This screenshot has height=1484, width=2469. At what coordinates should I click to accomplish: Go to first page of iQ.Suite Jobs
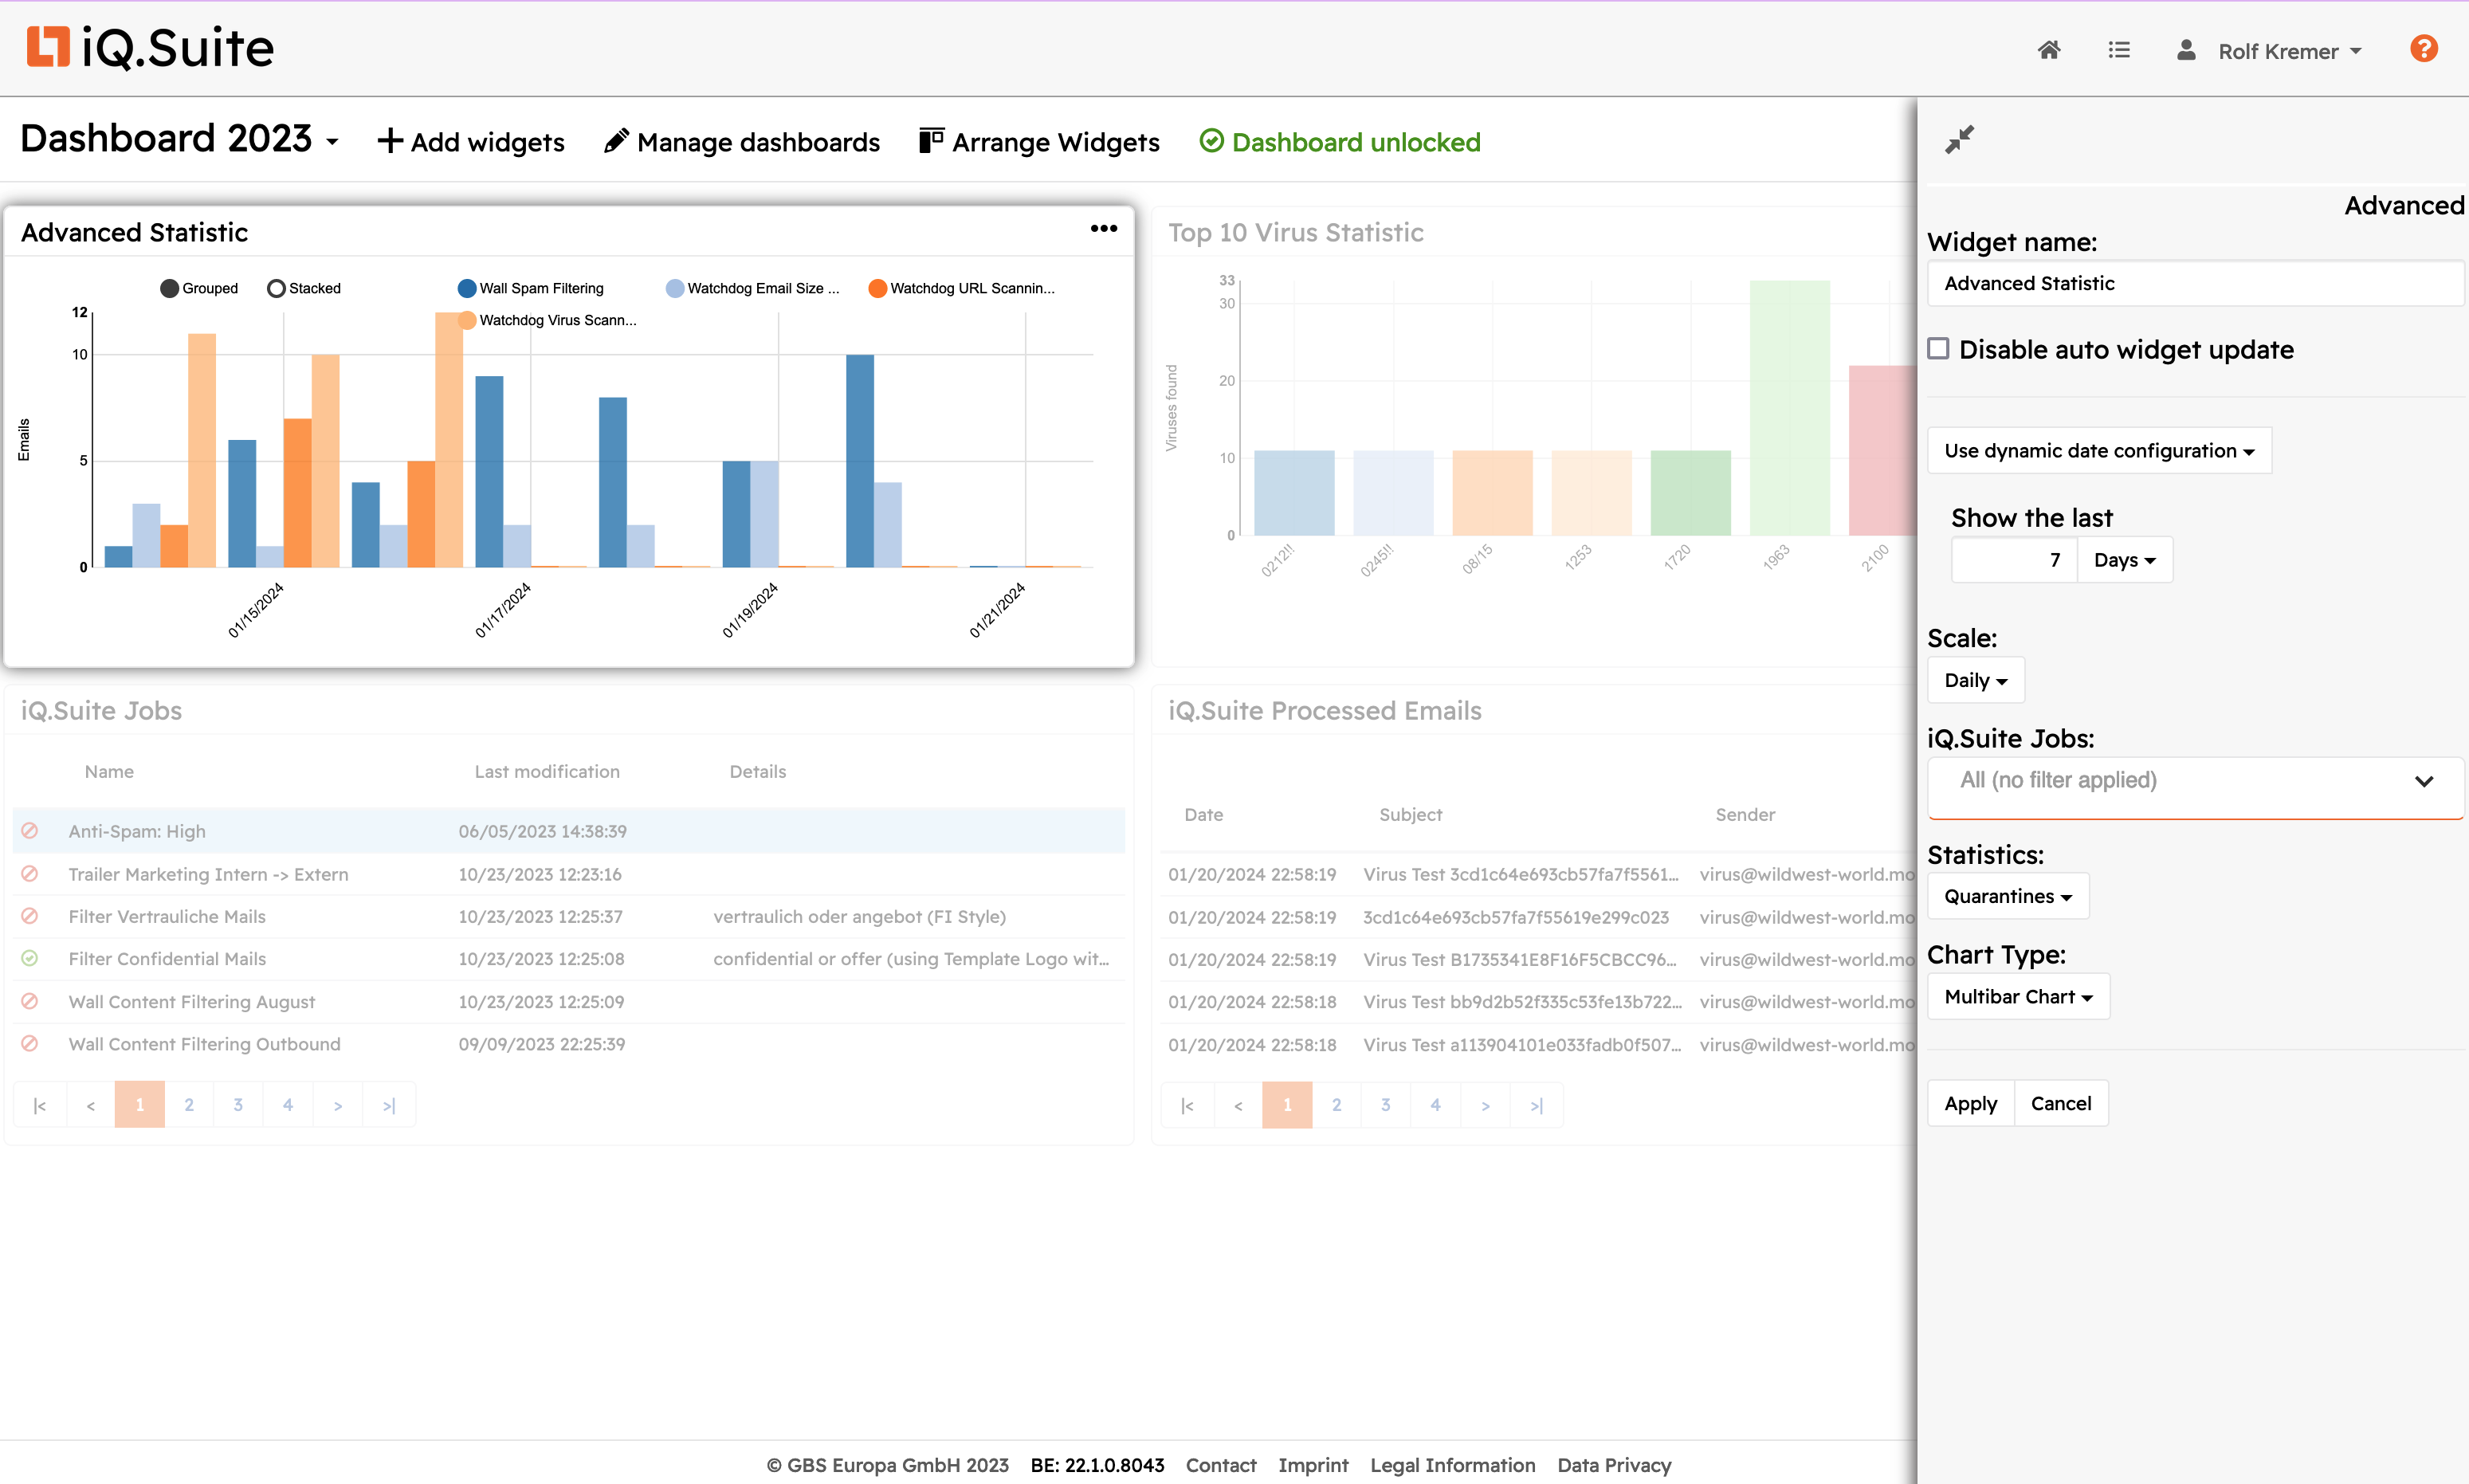click(40, 1104)
